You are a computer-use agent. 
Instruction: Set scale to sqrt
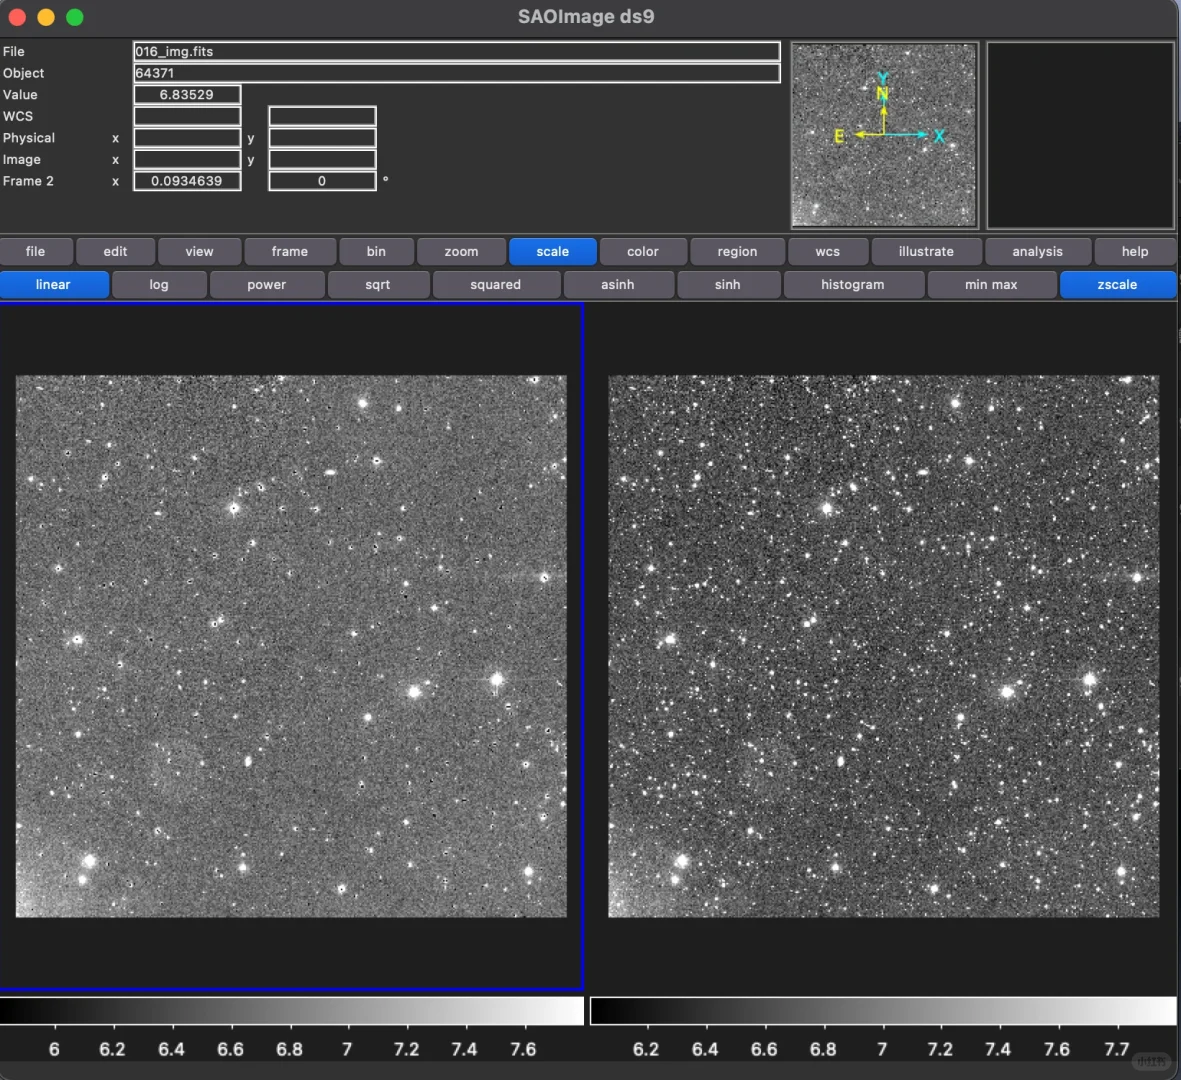378,285
